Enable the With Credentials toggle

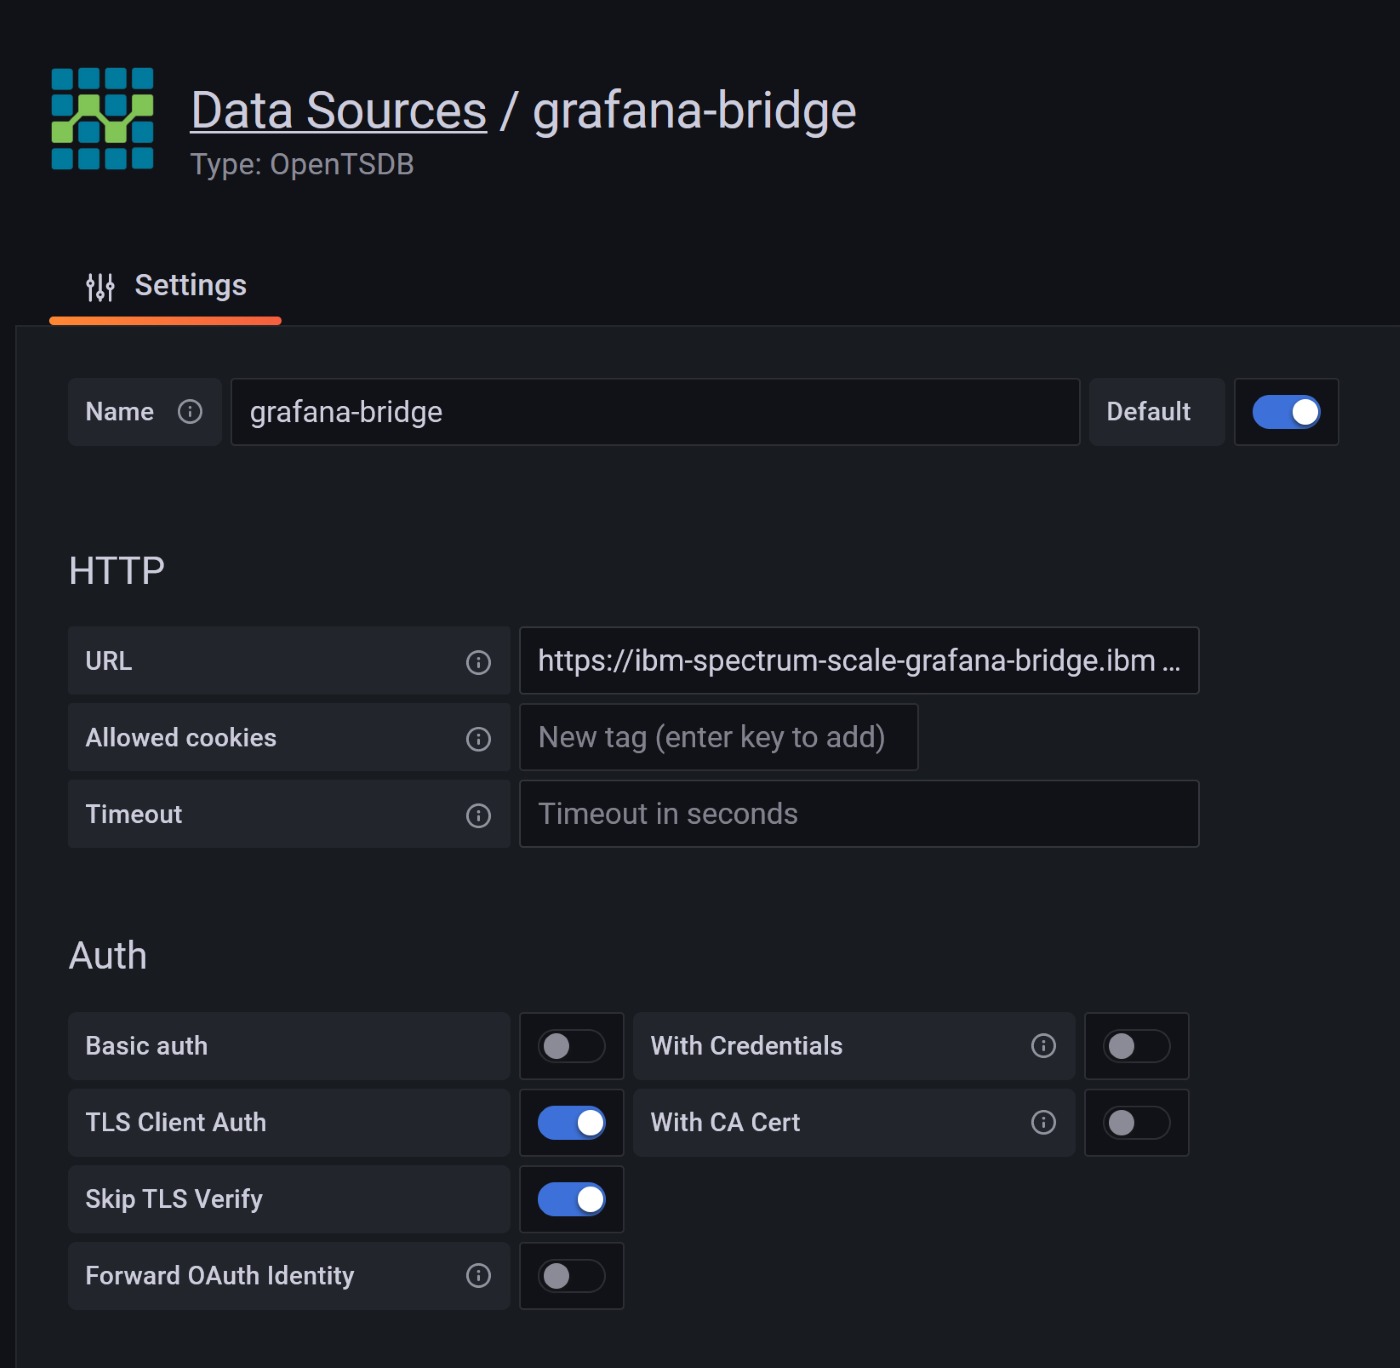(1136, 1046)
